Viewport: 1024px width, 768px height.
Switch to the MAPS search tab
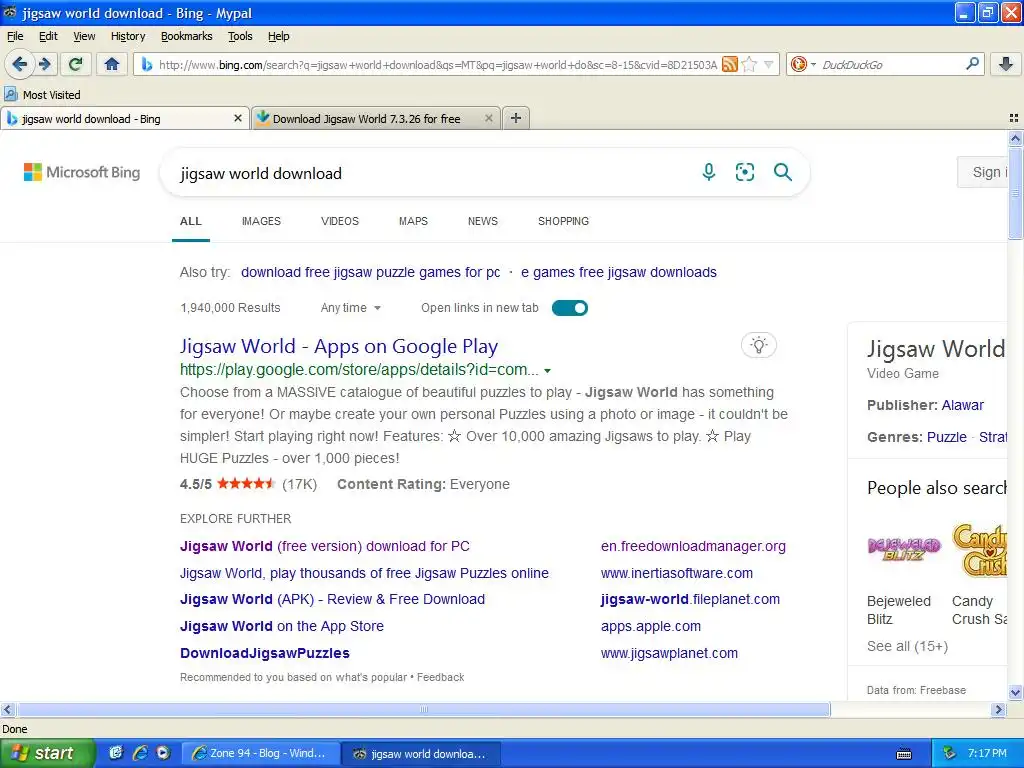[x=413, y=221]
